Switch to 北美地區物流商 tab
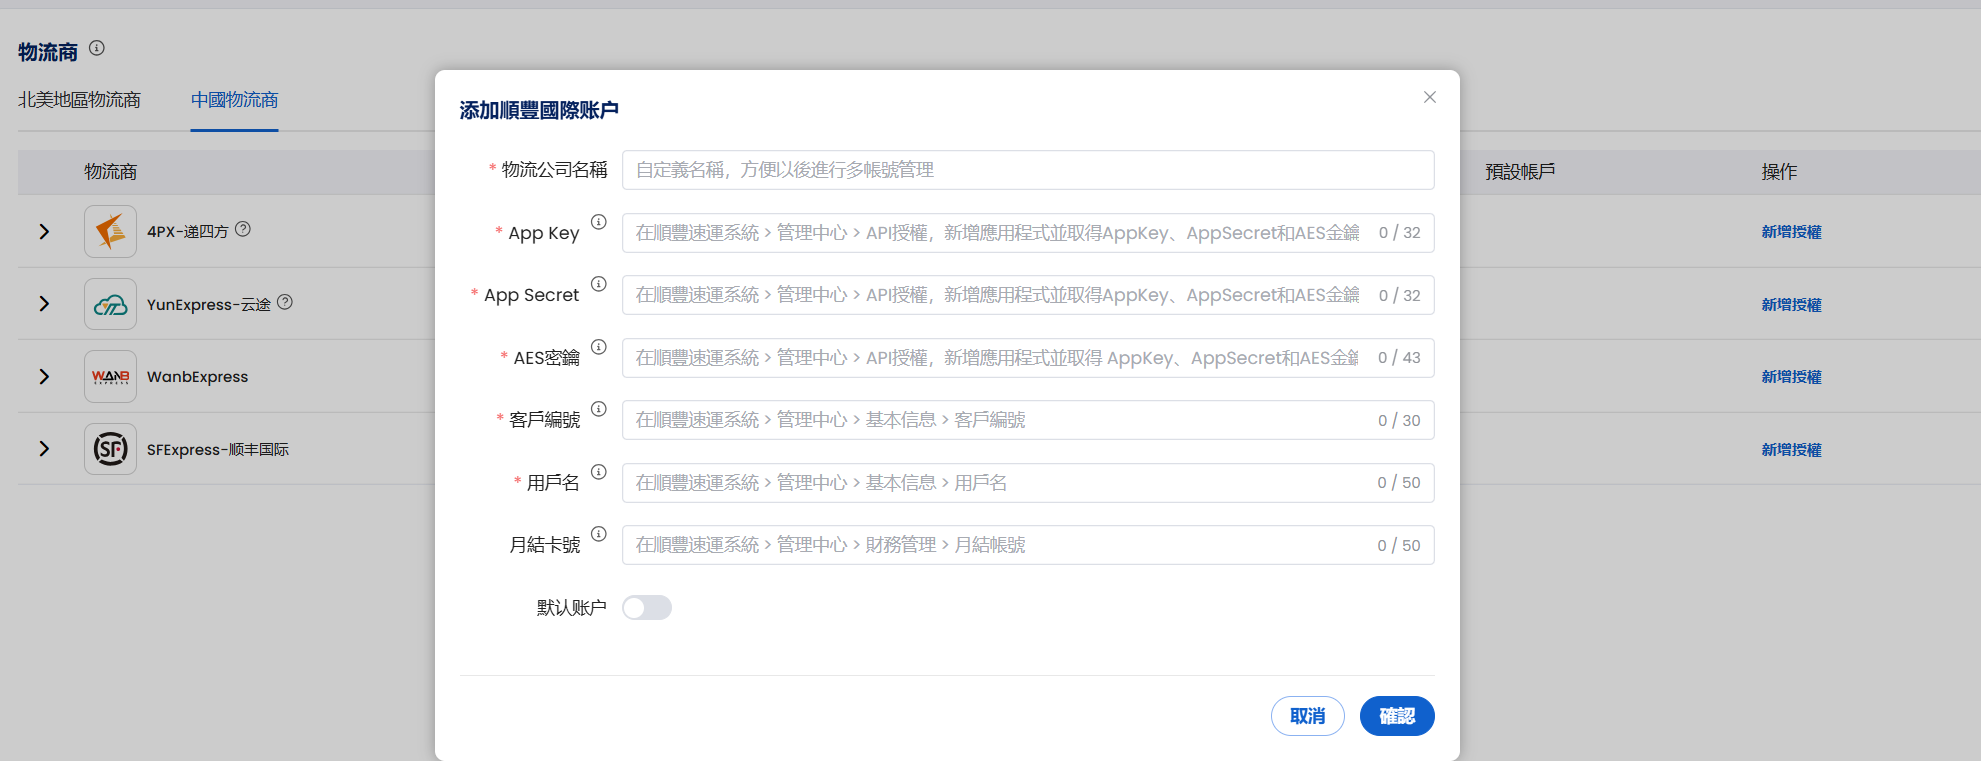 point(80,100)
